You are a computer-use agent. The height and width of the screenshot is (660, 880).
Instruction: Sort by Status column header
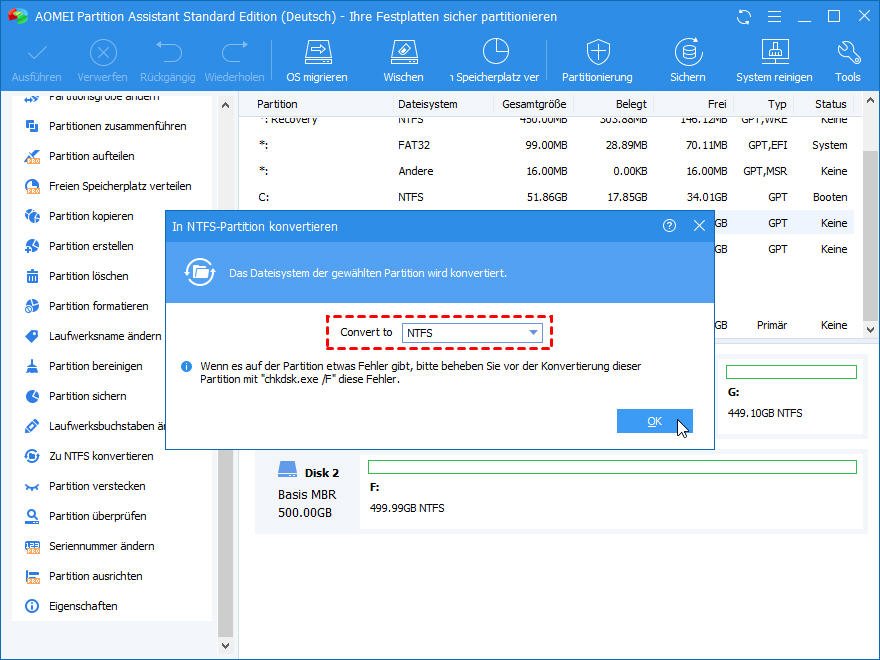tap(831, 104)
